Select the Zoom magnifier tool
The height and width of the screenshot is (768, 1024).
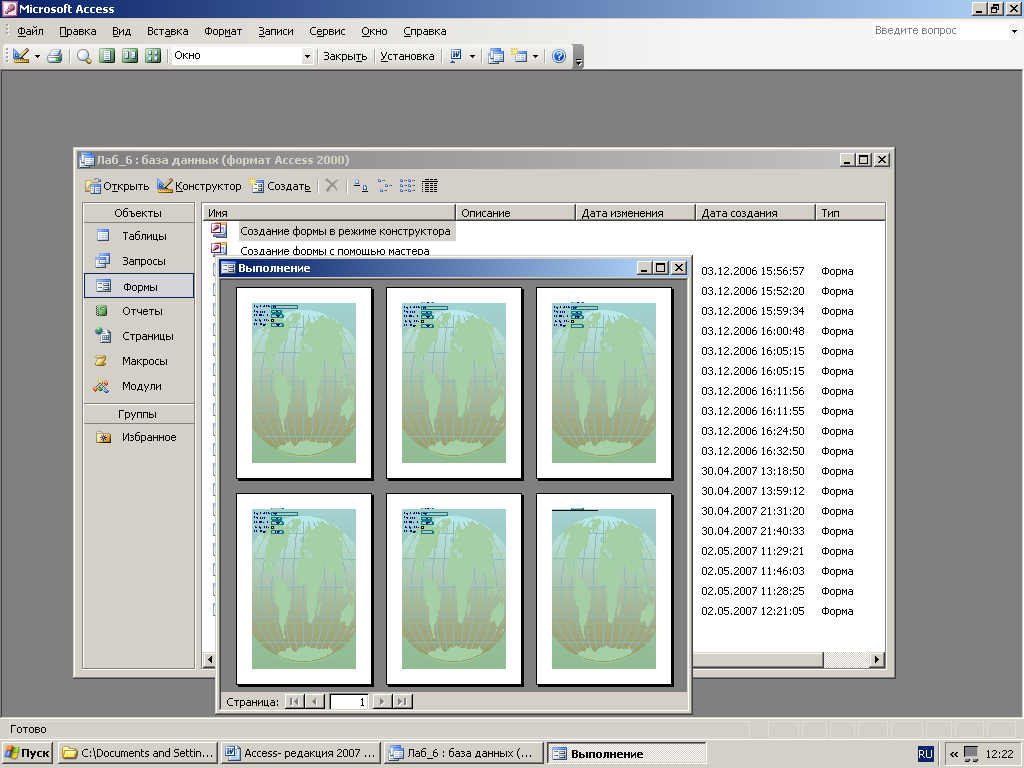pos(84,56)
